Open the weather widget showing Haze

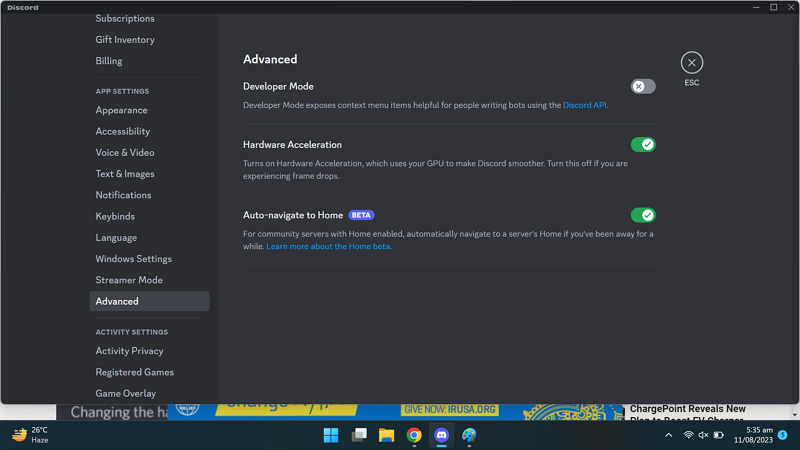coord(31,435)
